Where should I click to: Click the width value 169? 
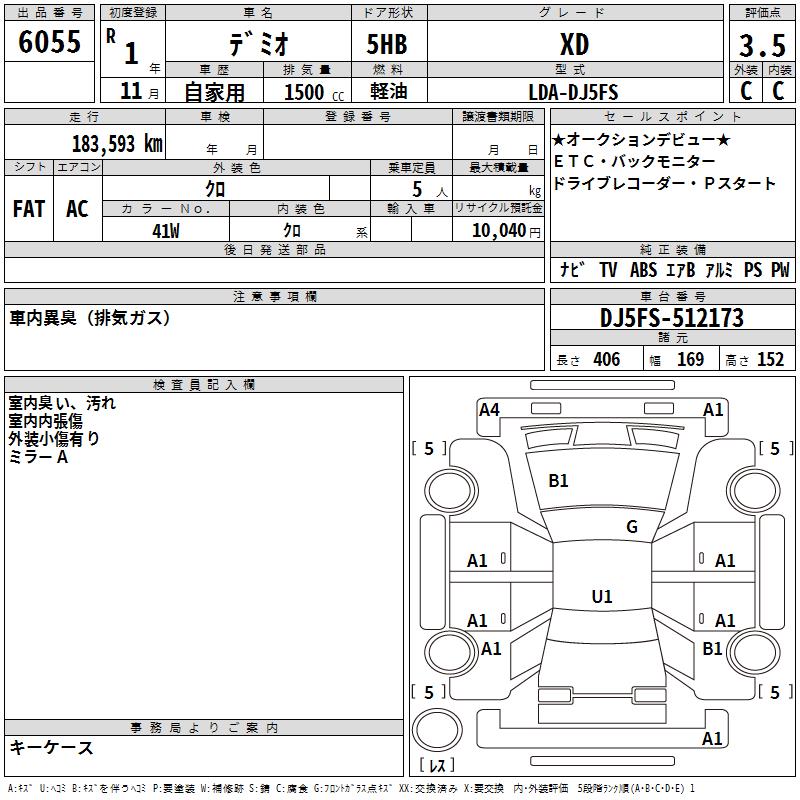coord(690,360)
